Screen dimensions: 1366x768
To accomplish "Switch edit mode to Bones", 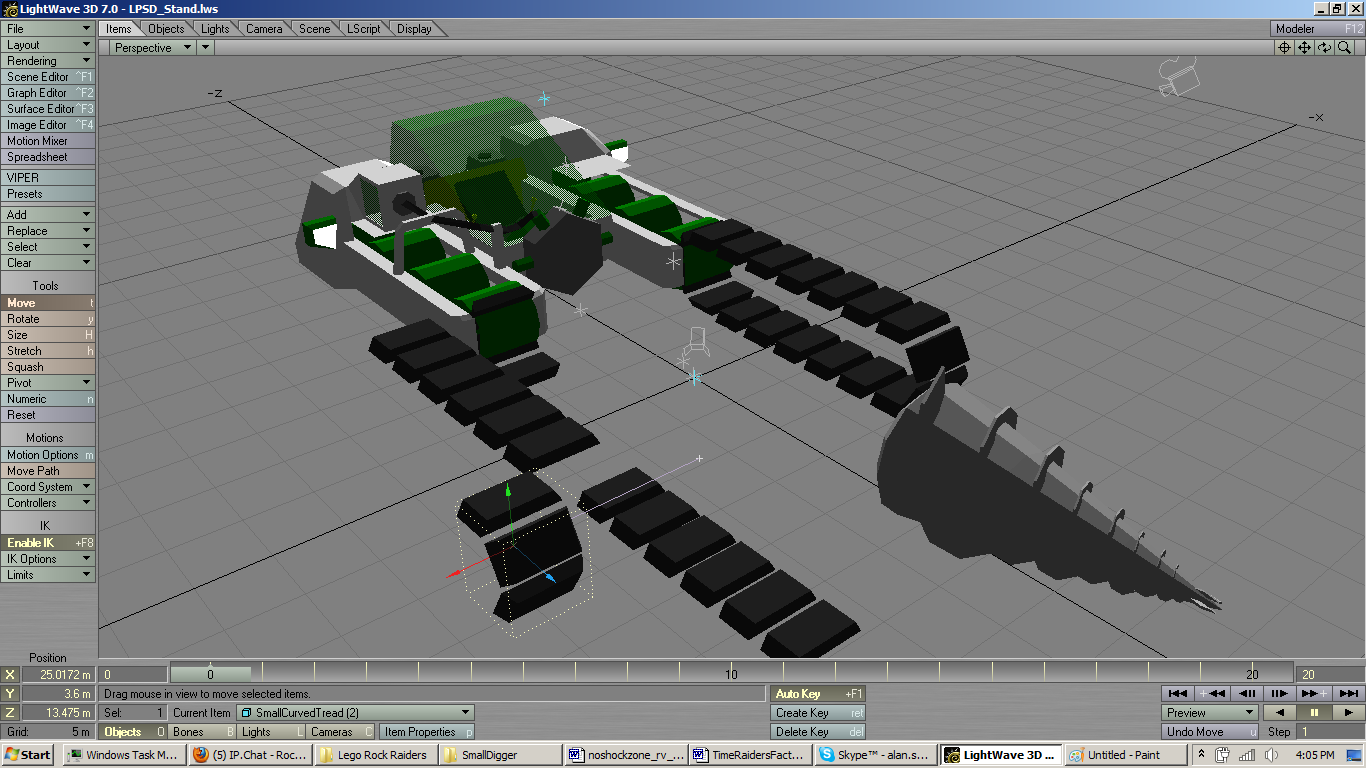I will tap(203, 732).
